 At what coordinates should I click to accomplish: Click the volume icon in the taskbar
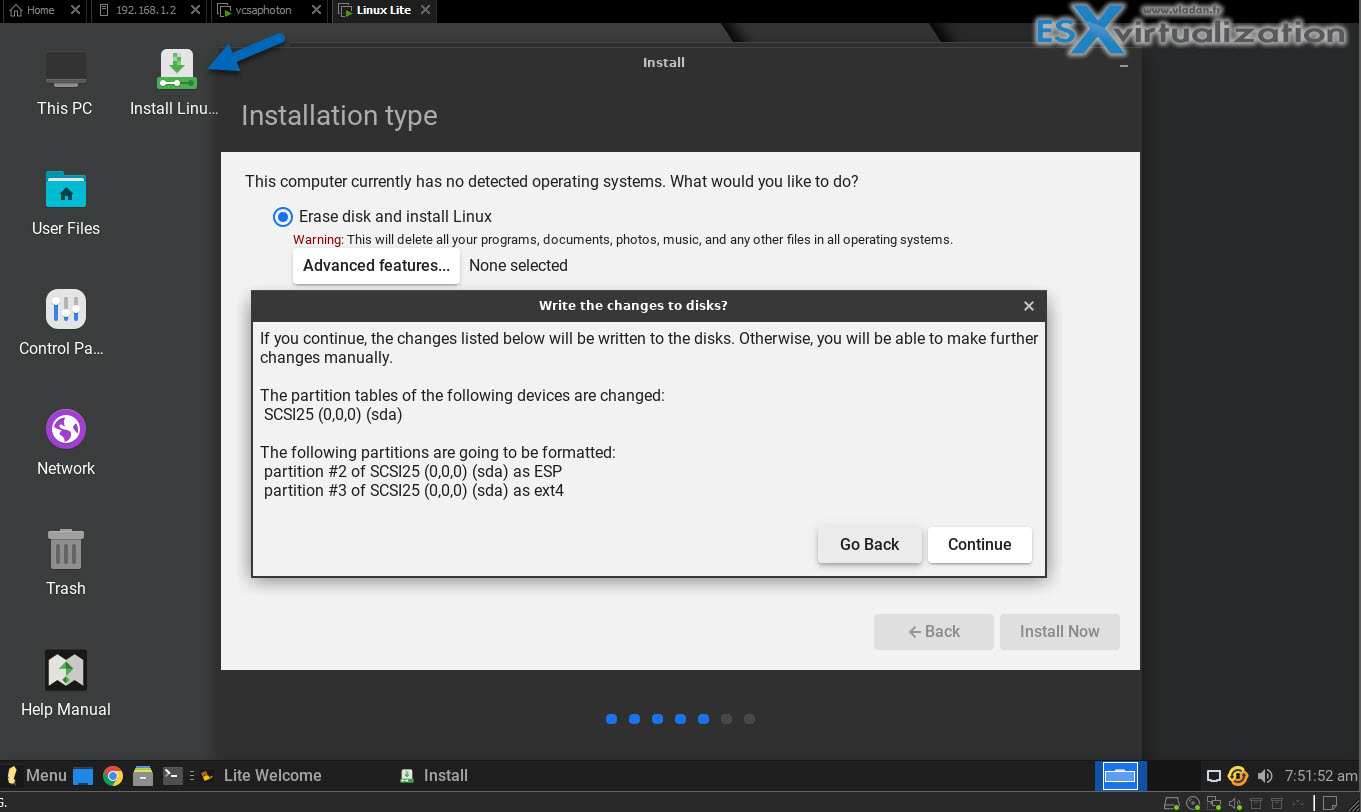point(1265,775)
